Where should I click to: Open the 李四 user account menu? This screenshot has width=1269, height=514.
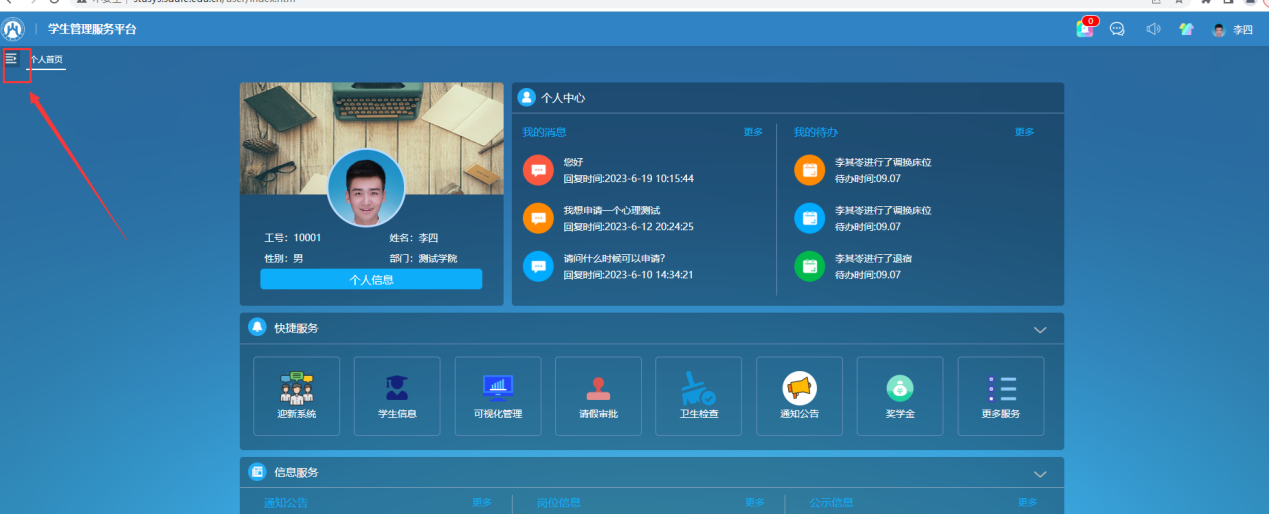[x=1233, y=30]
